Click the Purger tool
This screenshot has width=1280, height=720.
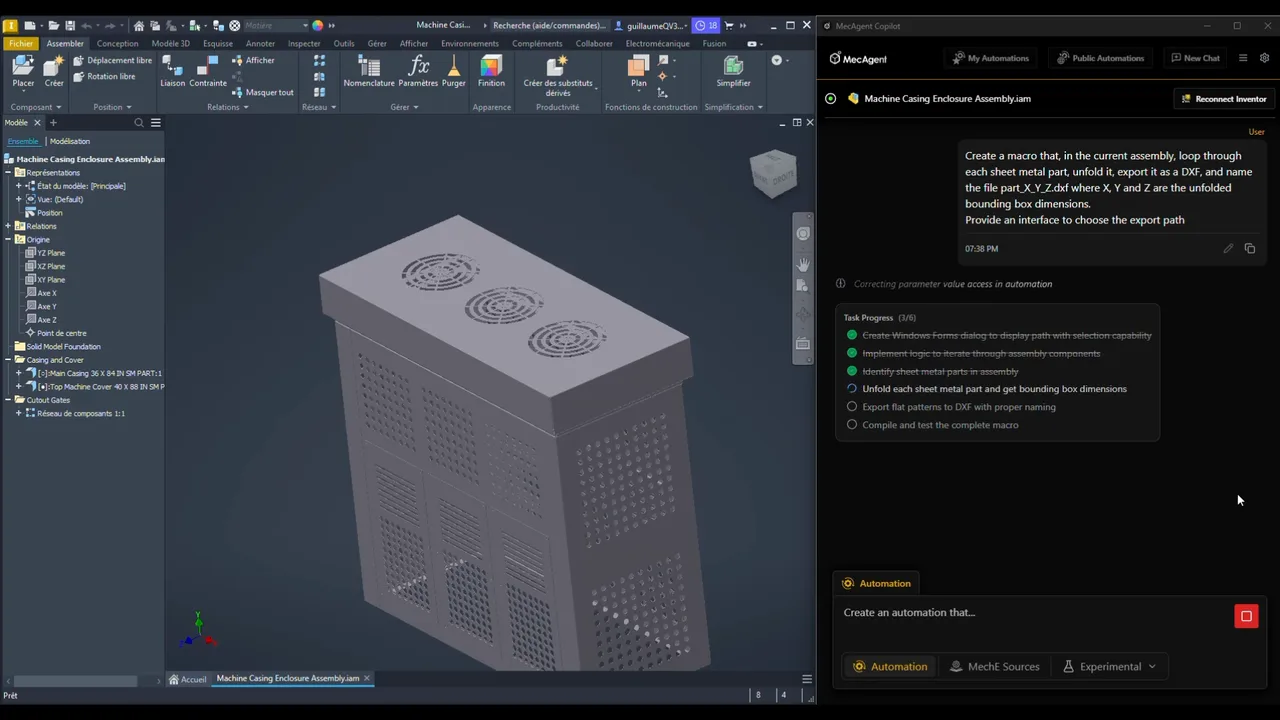(454, 71)
